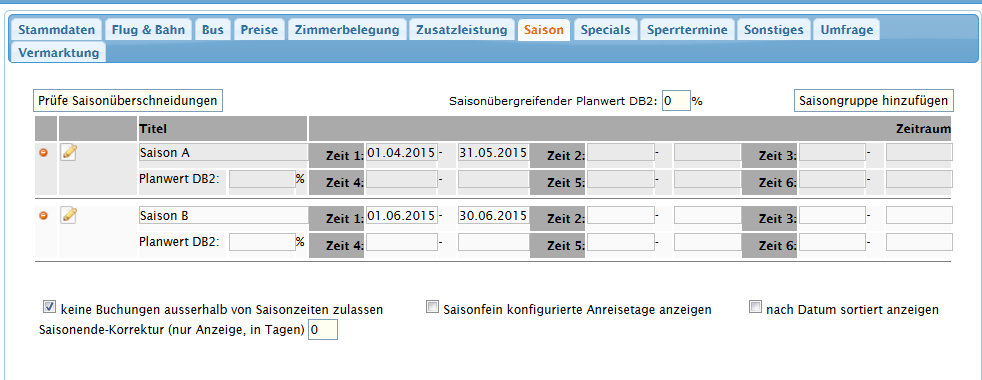Focus Saison A Zeit 5 start field

click(621, 179)
